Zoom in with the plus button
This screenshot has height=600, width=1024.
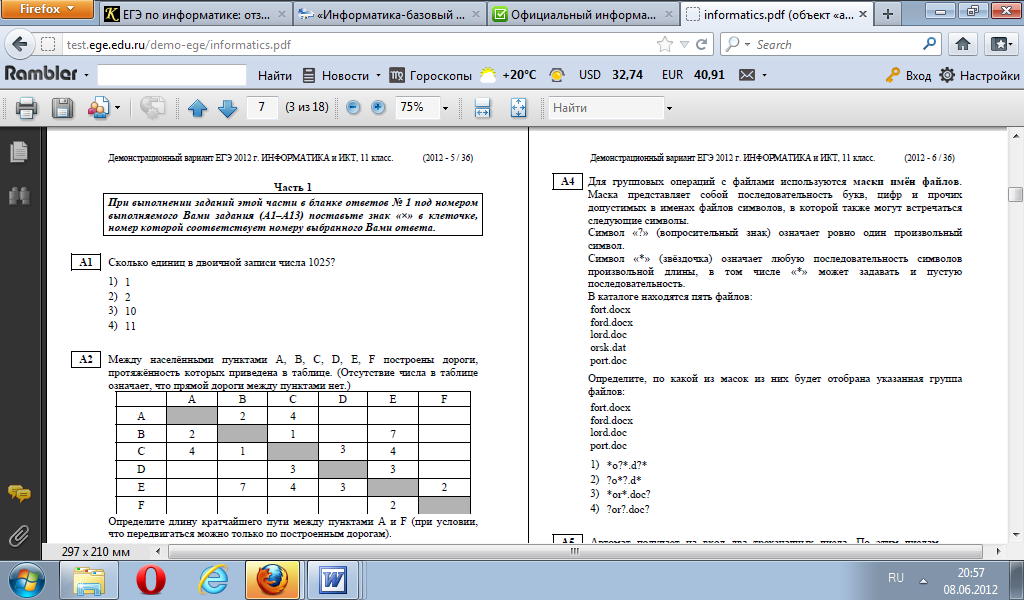378,107
